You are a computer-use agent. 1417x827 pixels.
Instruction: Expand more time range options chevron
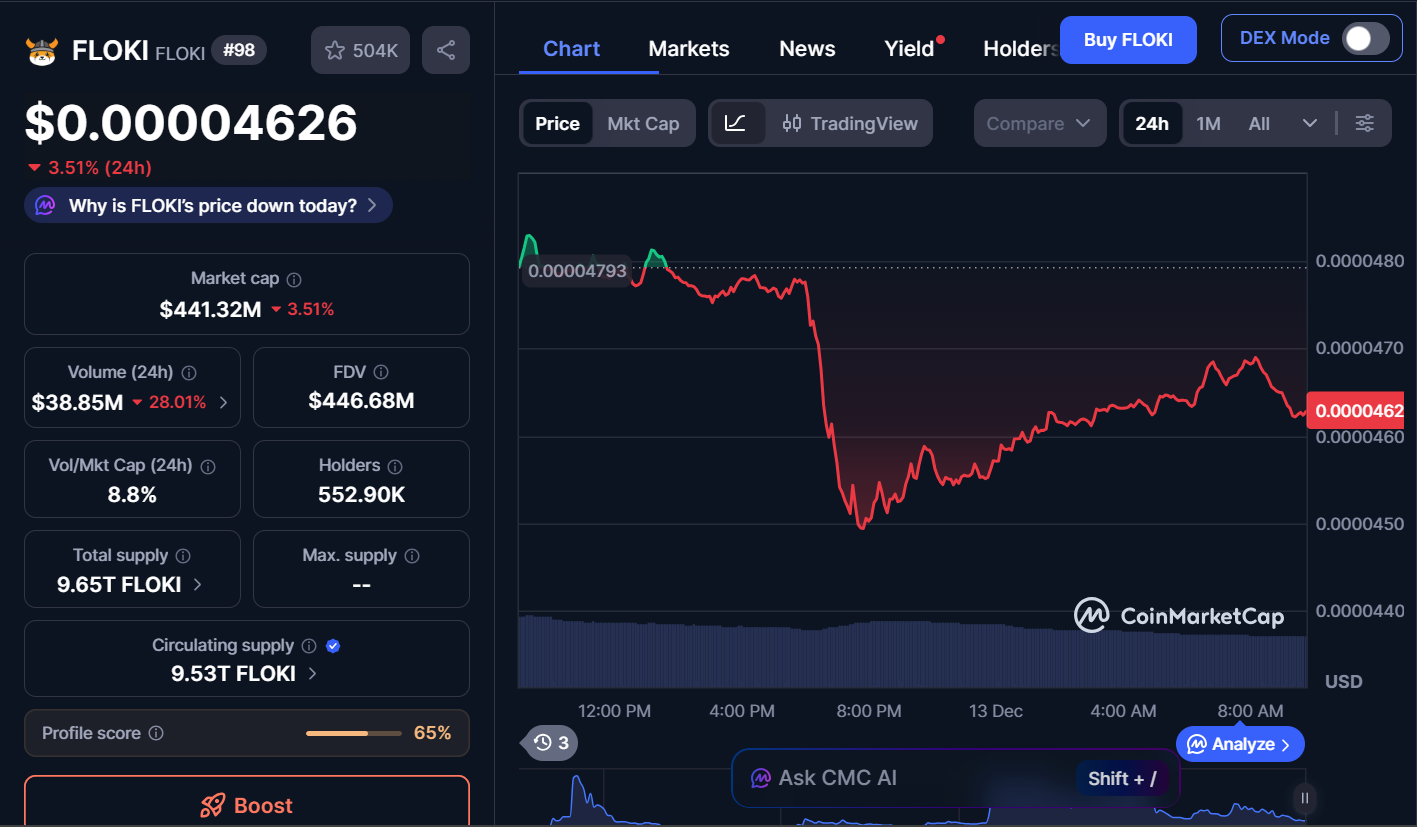click(x=1310, y=123)
